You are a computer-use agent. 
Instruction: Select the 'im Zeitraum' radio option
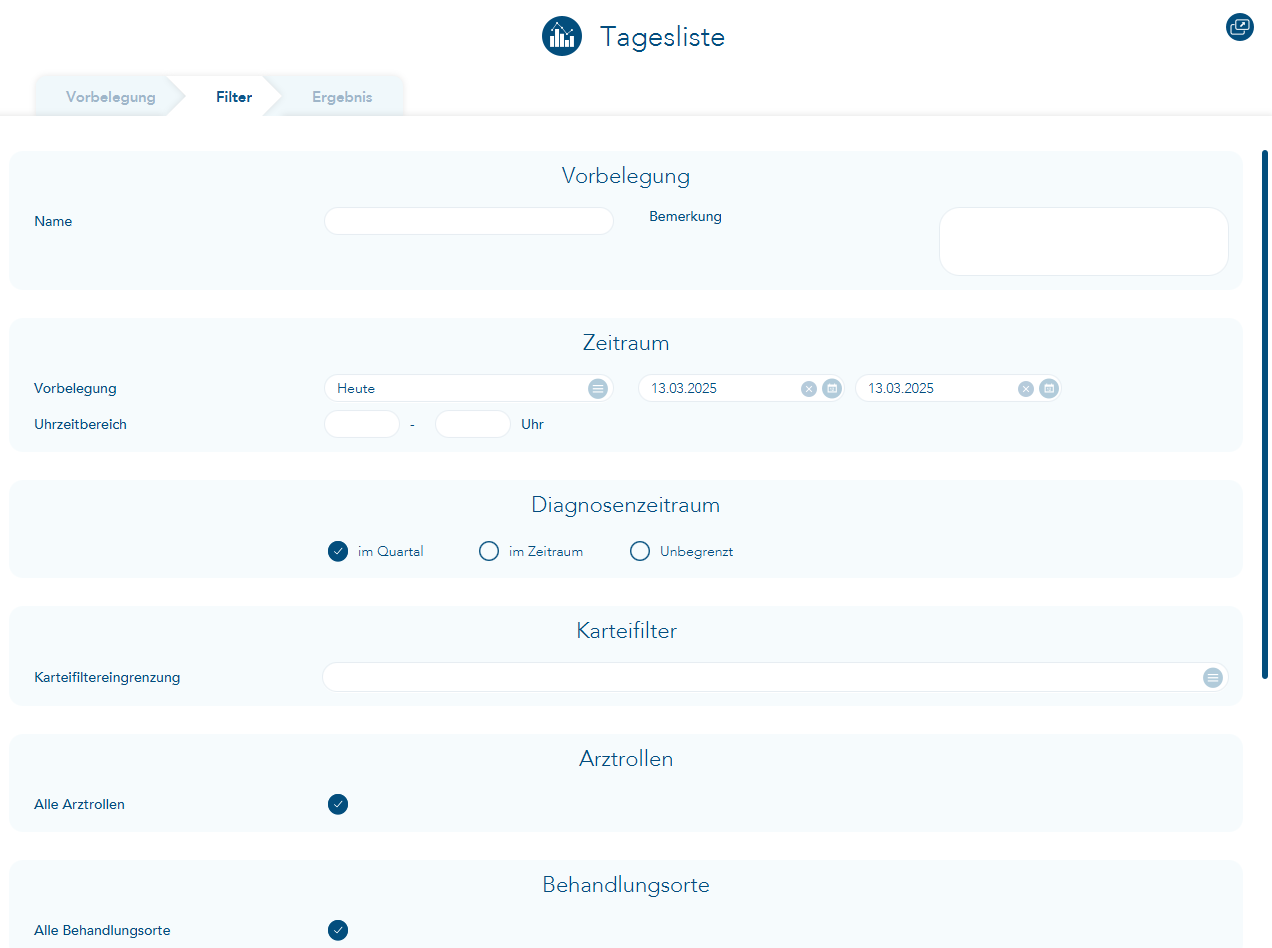click(x=489, y=551)
